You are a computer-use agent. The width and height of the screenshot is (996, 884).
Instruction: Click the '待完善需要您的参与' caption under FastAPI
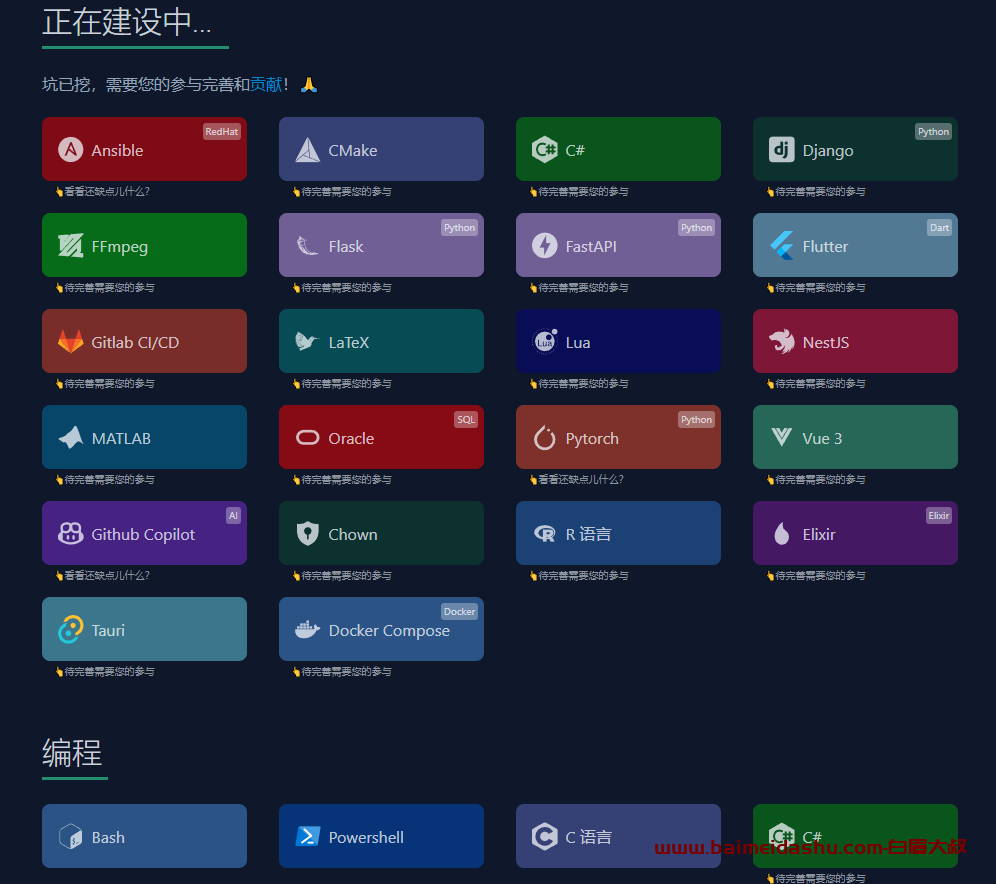pyautogui.click(x=579, y=288)
